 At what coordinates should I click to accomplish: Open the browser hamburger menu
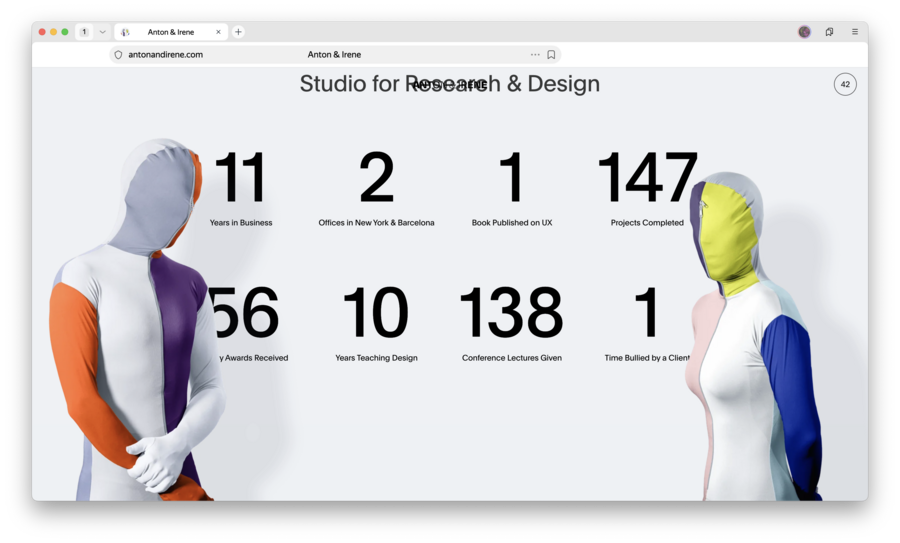coord(855,32)
